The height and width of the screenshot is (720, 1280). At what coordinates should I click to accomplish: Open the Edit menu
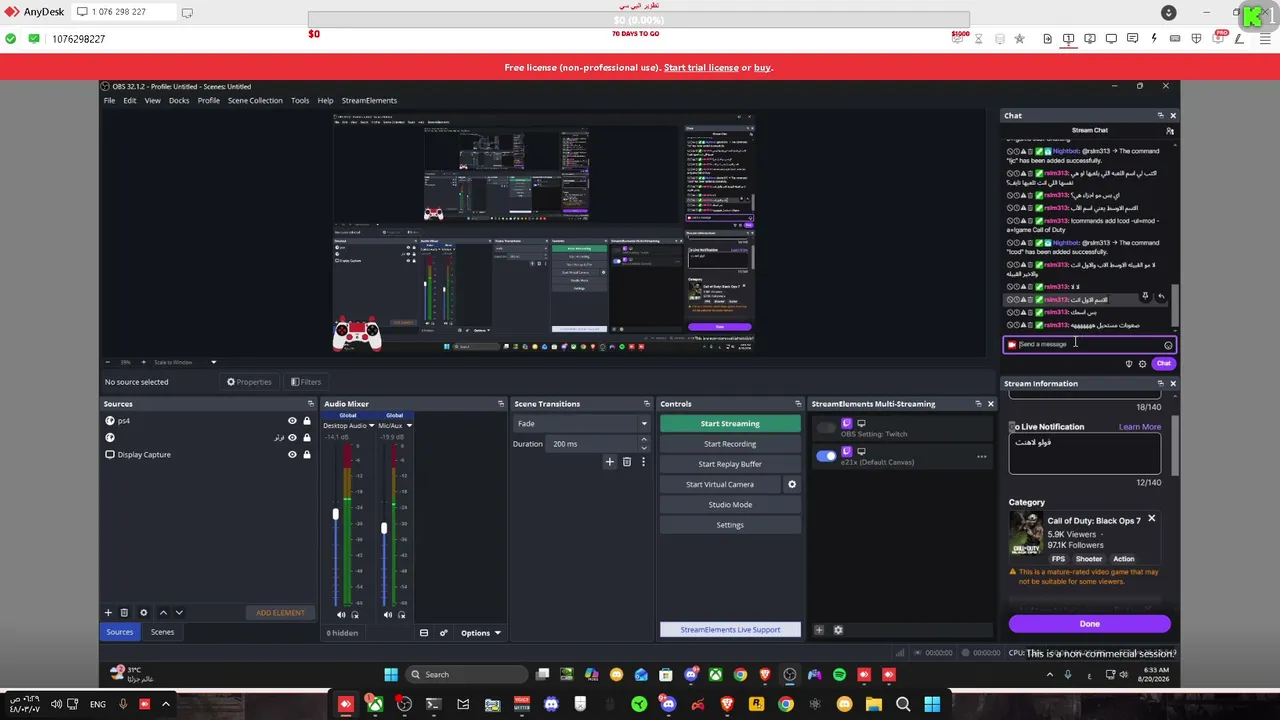(130, 101)
